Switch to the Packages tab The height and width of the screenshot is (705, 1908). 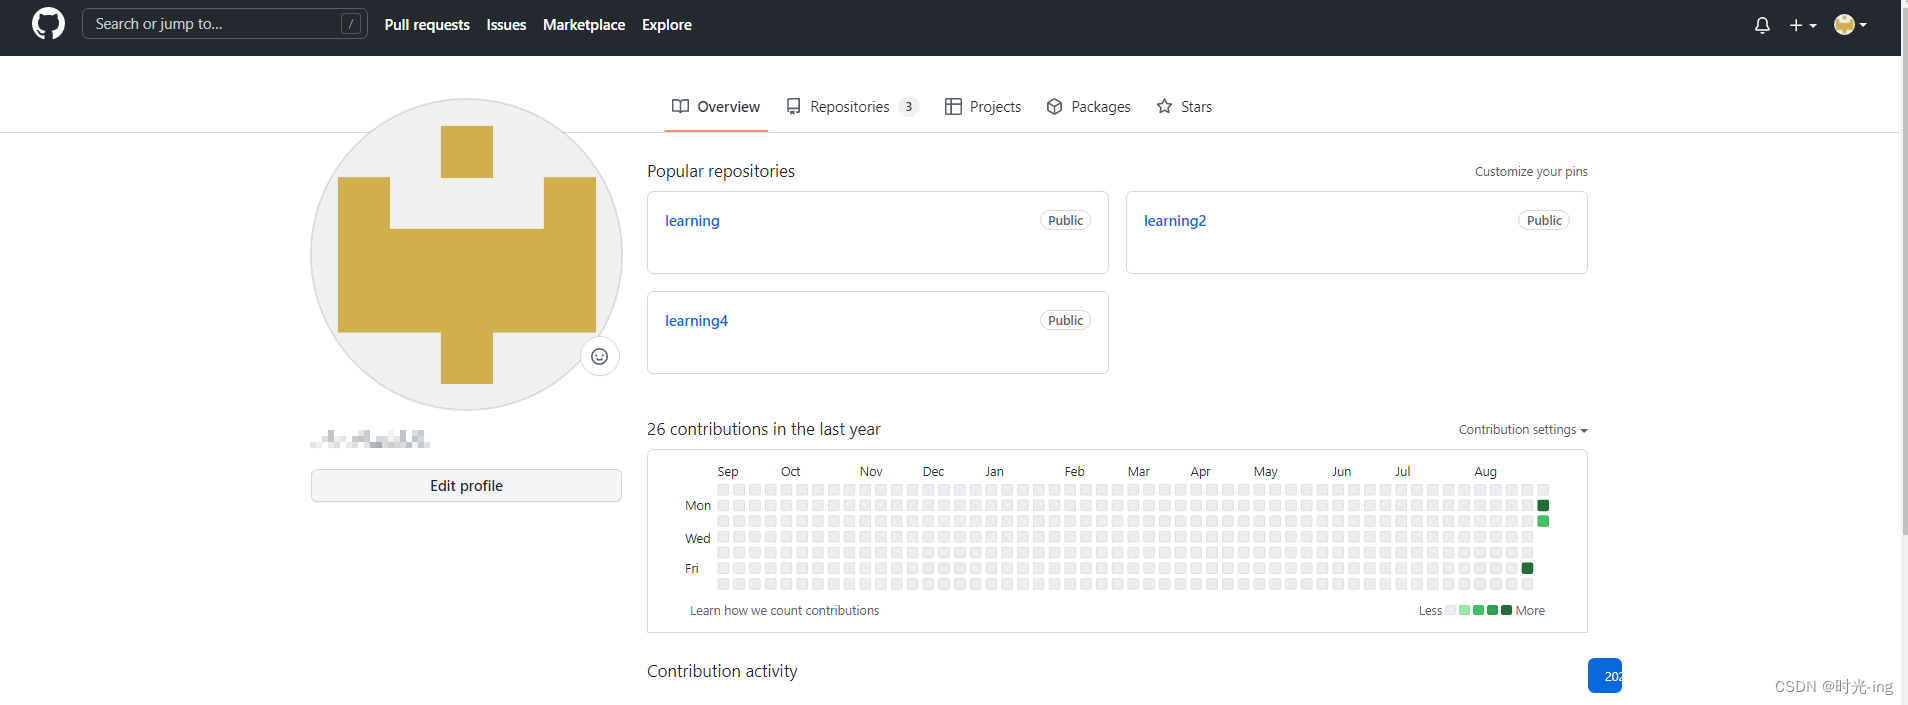[x=1088, y=107]
